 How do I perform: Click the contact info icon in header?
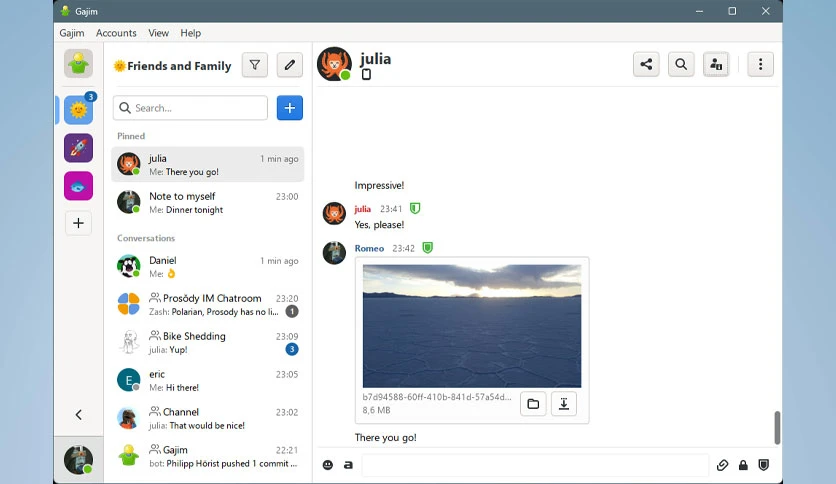pyautogui.click(x=716, y=64)
